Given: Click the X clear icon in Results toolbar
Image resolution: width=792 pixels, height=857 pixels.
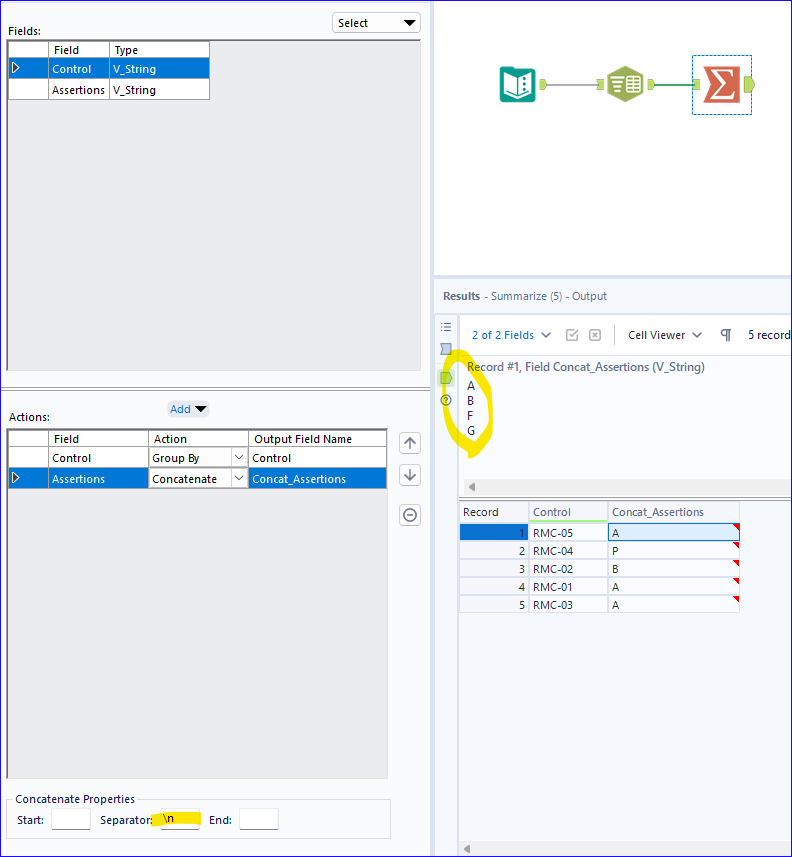Looking at the screenshot, I should (595, 335).
